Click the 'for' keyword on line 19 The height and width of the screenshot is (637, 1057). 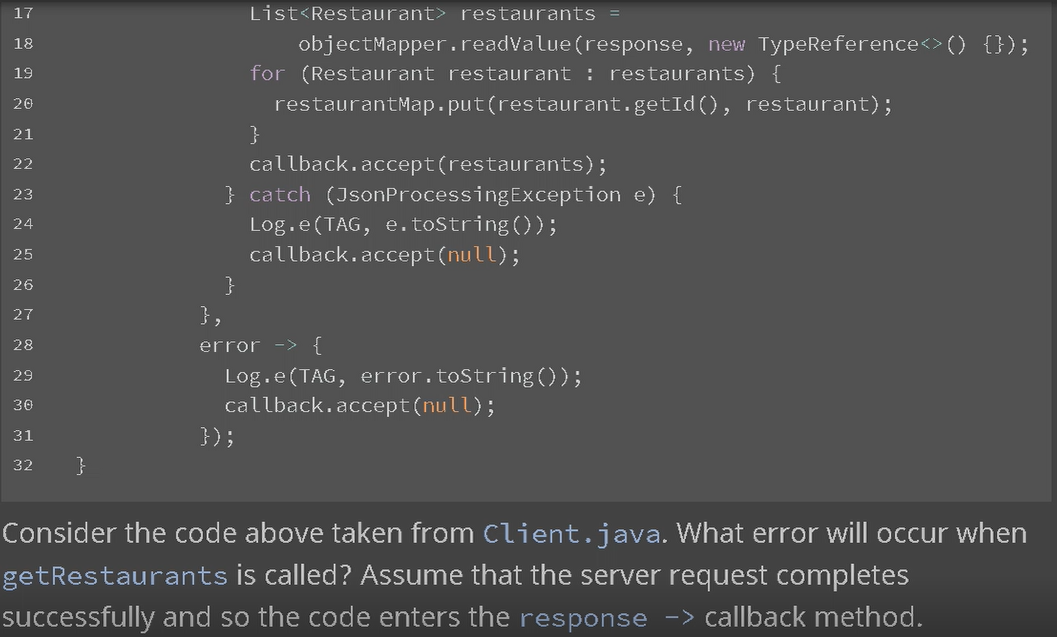coord(267,73)
